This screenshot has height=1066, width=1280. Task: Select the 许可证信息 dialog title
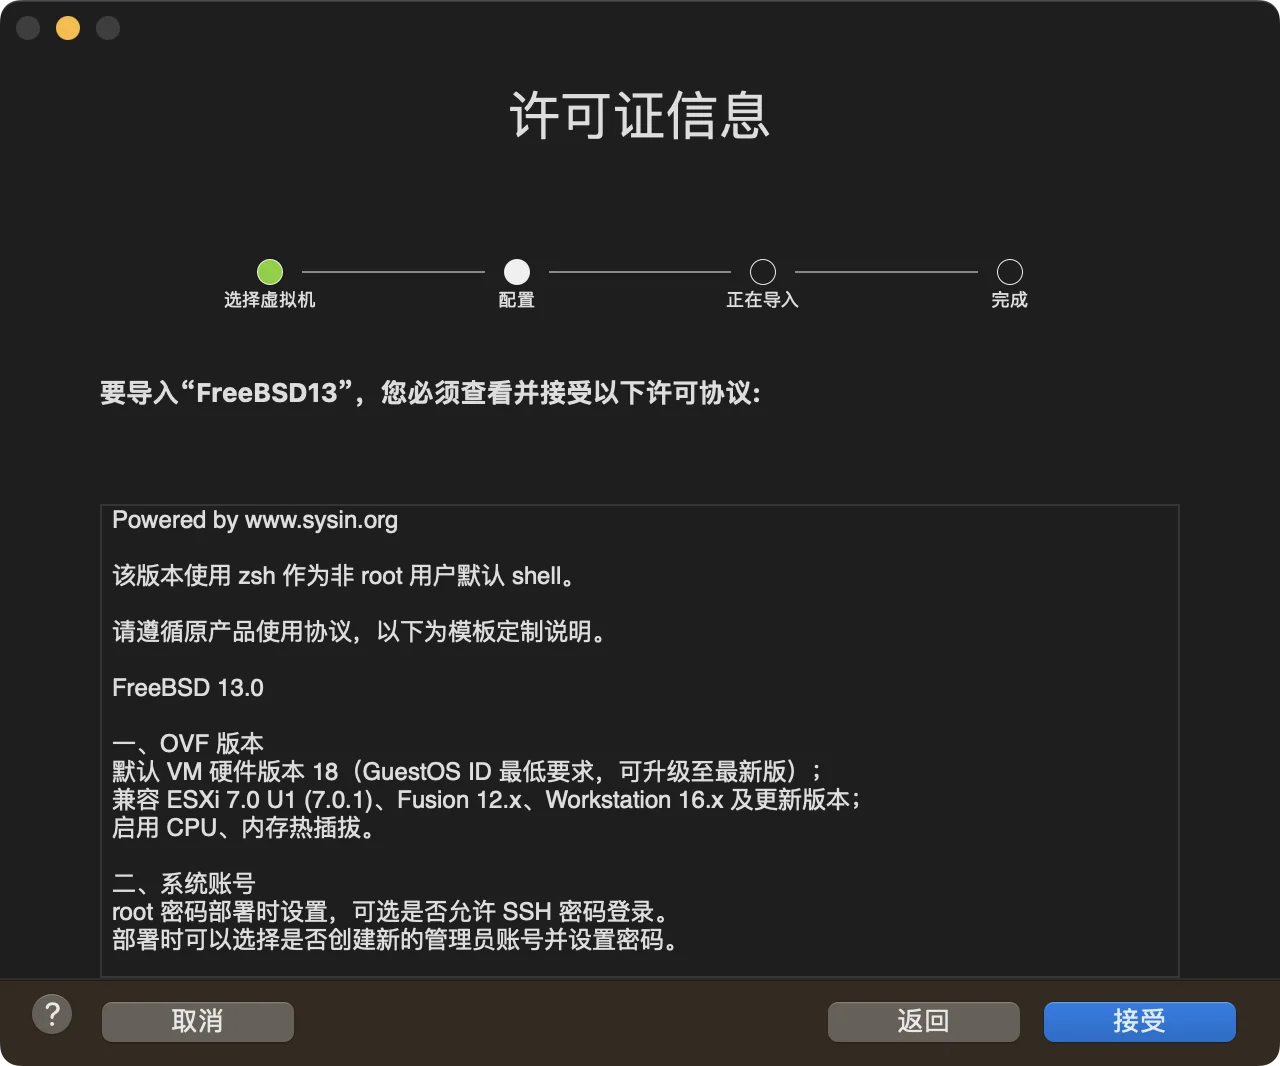[x=640, y=115]
